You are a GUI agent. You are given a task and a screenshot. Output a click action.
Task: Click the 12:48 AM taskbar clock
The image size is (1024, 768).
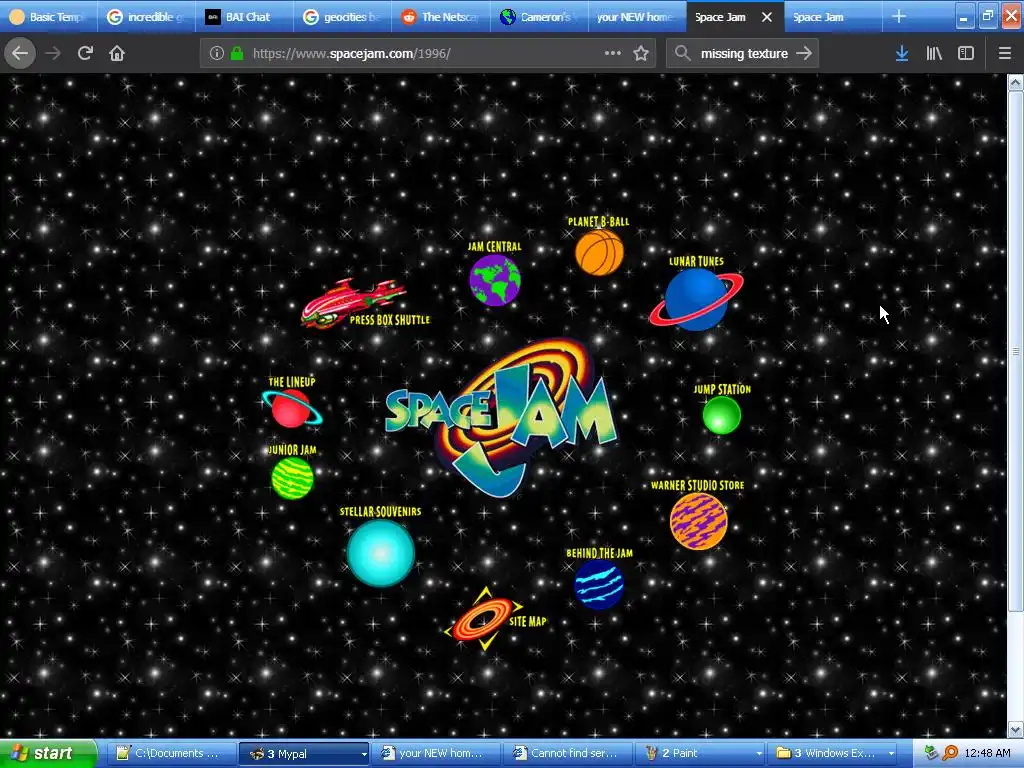coord(987,754)
